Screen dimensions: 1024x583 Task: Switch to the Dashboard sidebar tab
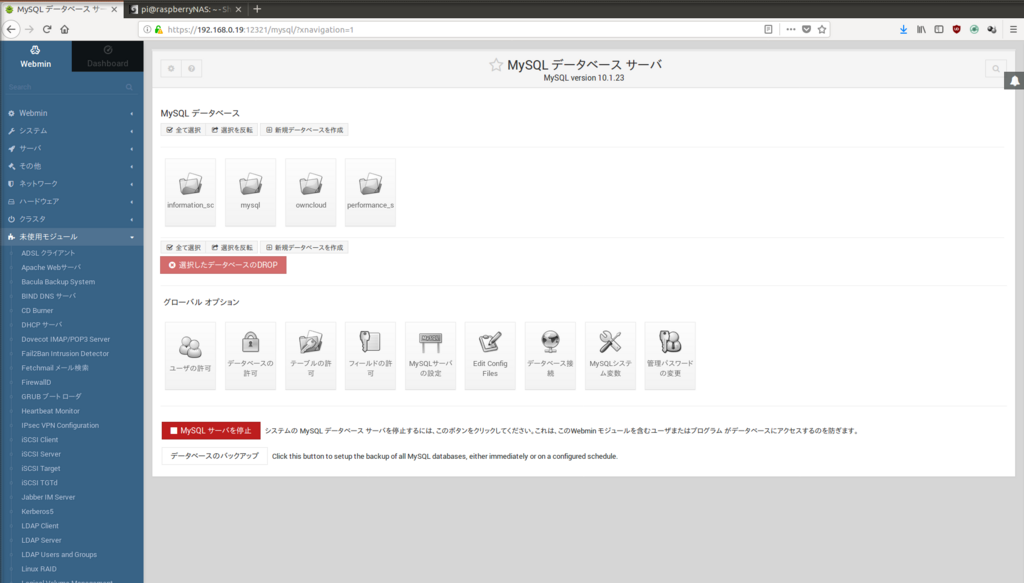click(x=108, y=56)
